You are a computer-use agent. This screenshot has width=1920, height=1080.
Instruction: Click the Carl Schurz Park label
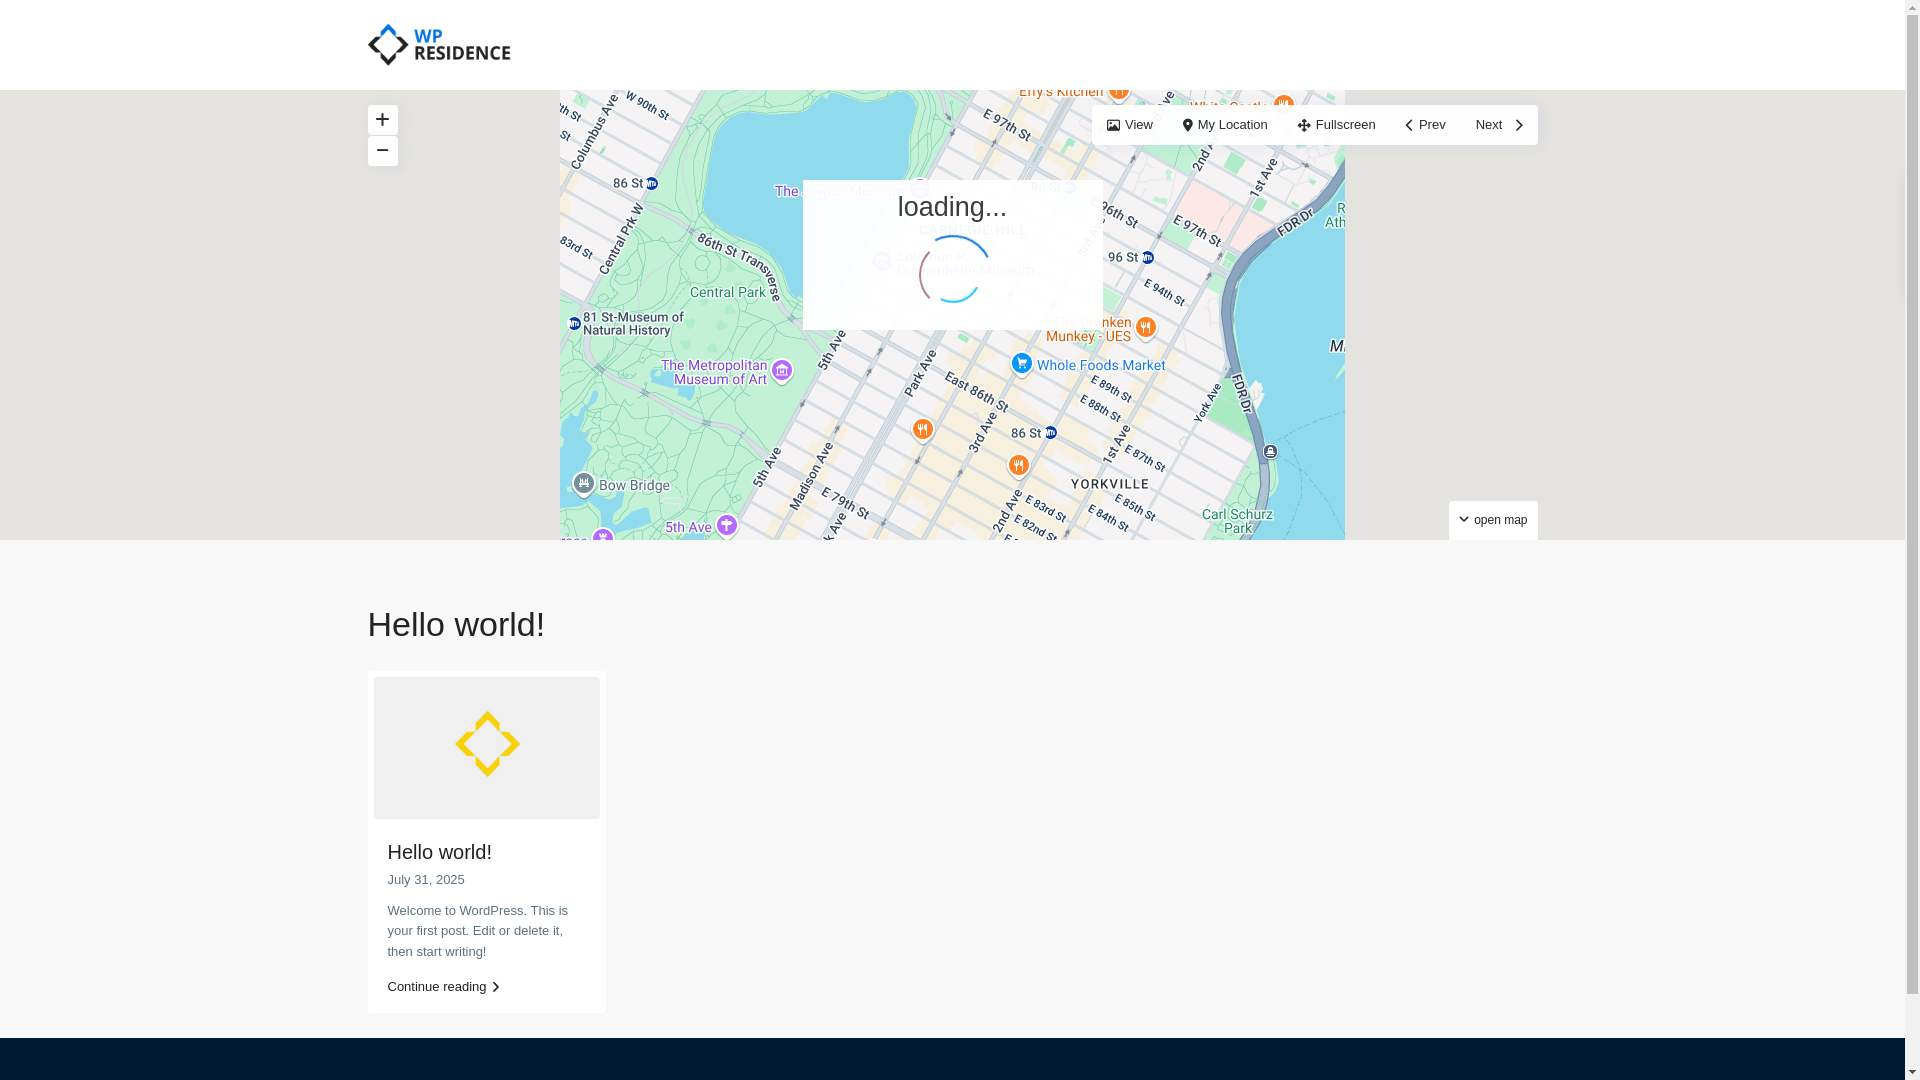(1237, 521)
